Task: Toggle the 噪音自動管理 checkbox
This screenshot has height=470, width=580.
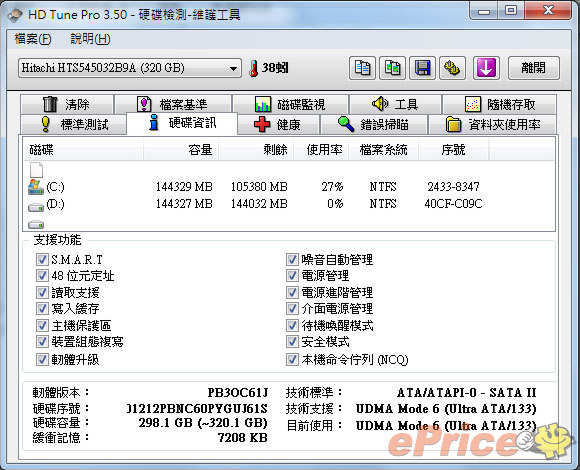Action: click(292, 260)
